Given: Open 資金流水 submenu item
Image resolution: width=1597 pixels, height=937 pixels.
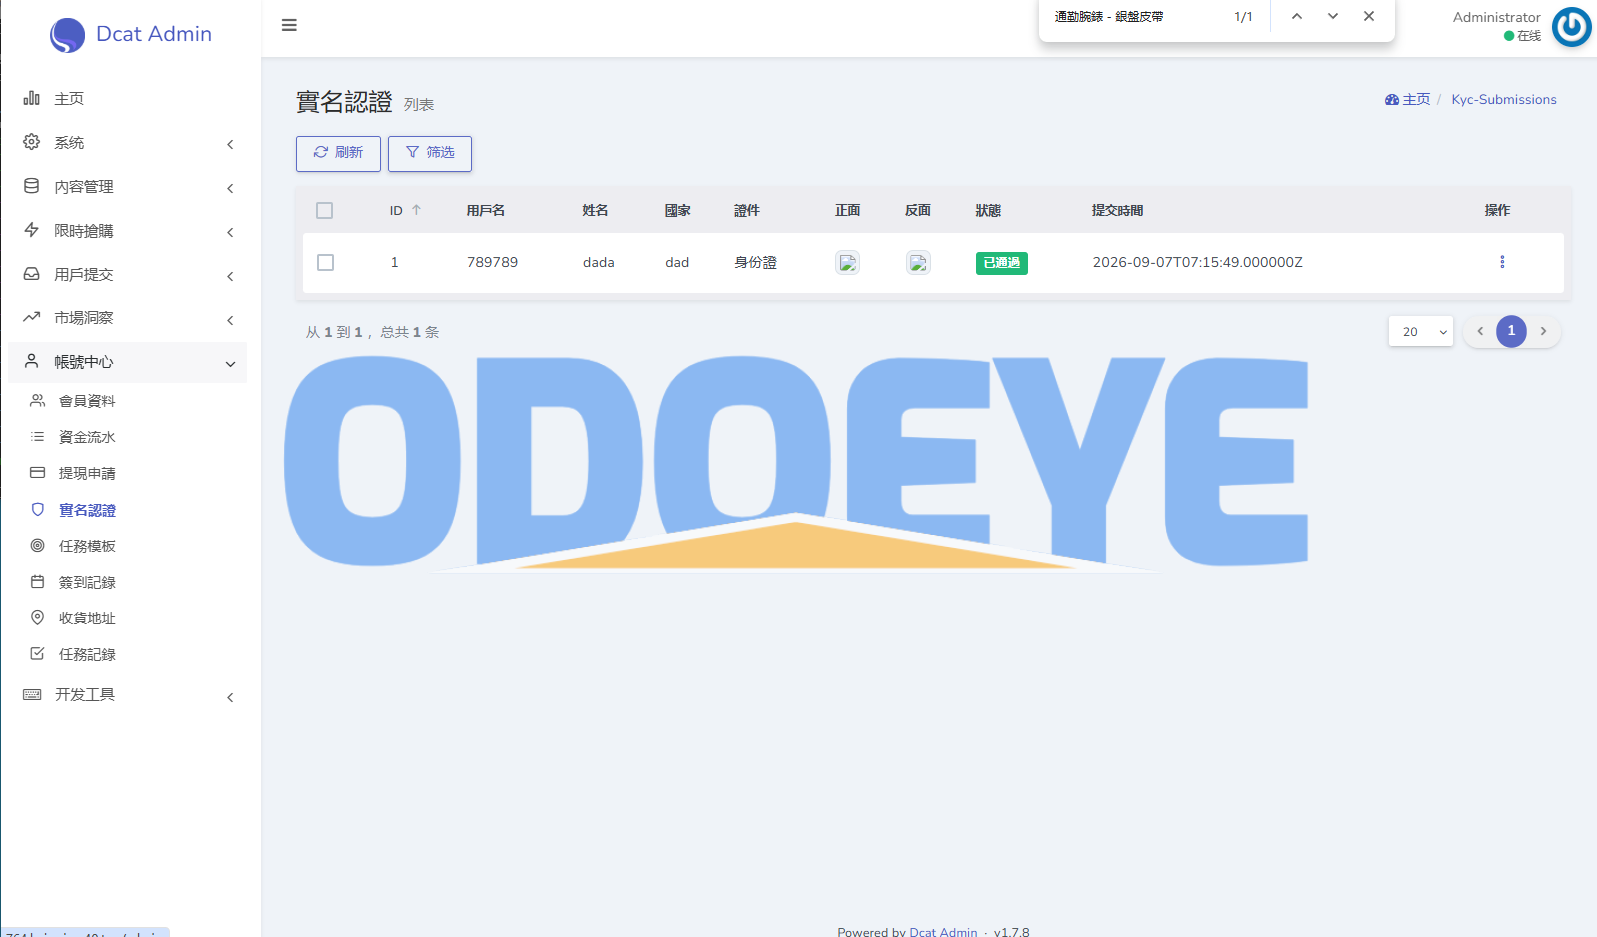Looking at the screenshot, I should [x=87, y=437].
